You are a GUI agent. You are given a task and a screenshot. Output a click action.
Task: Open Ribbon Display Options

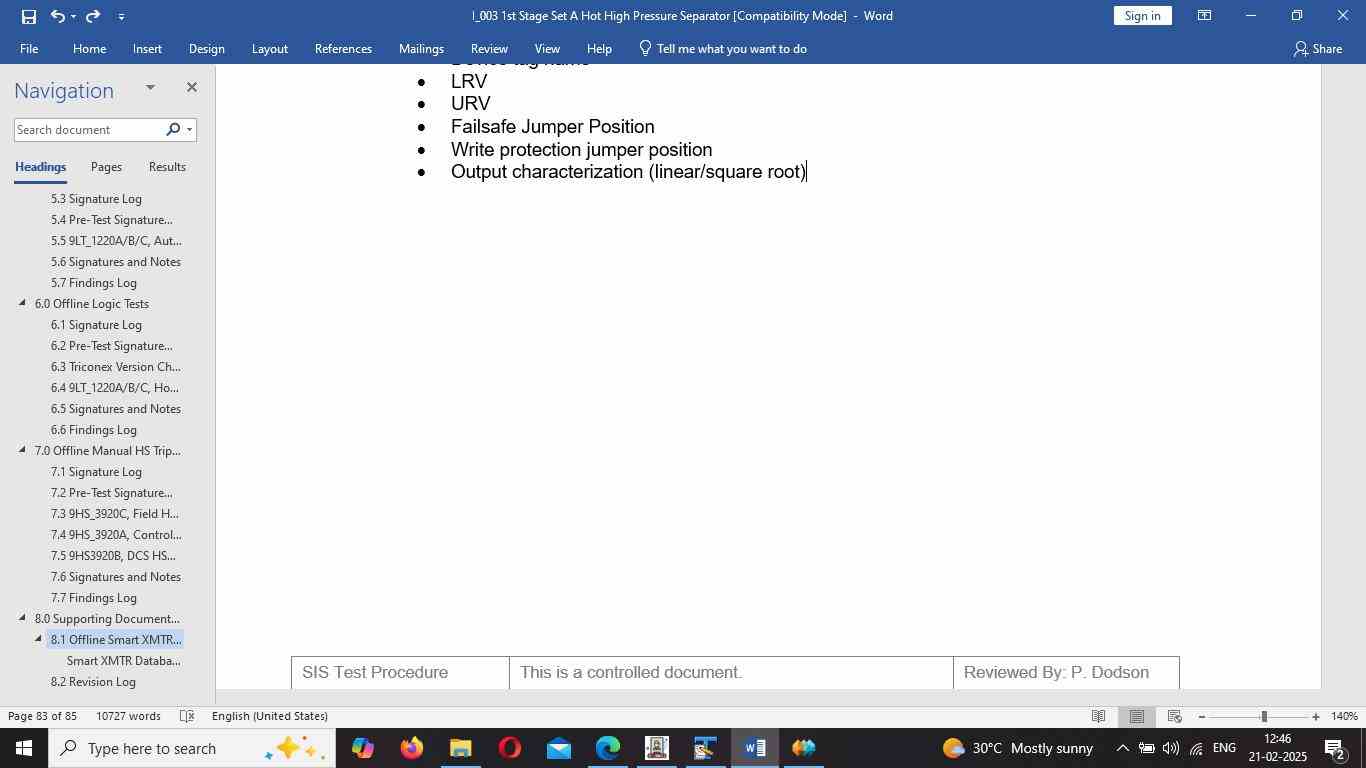coord(1204,16)
